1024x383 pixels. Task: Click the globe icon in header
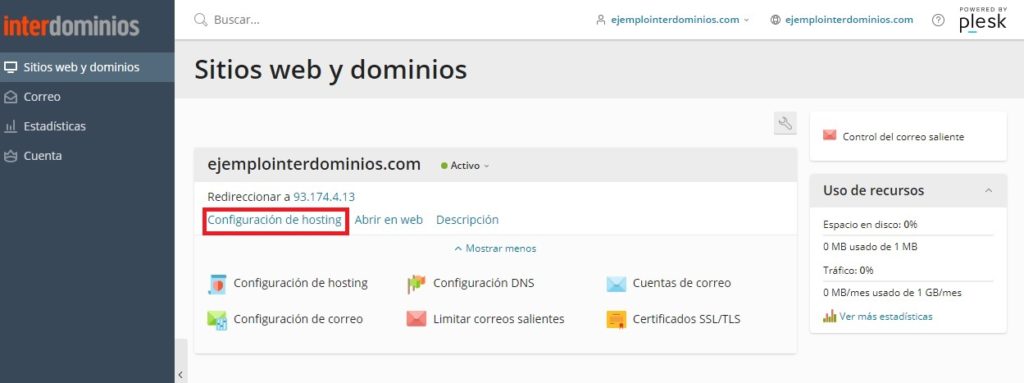click(775, 20)
